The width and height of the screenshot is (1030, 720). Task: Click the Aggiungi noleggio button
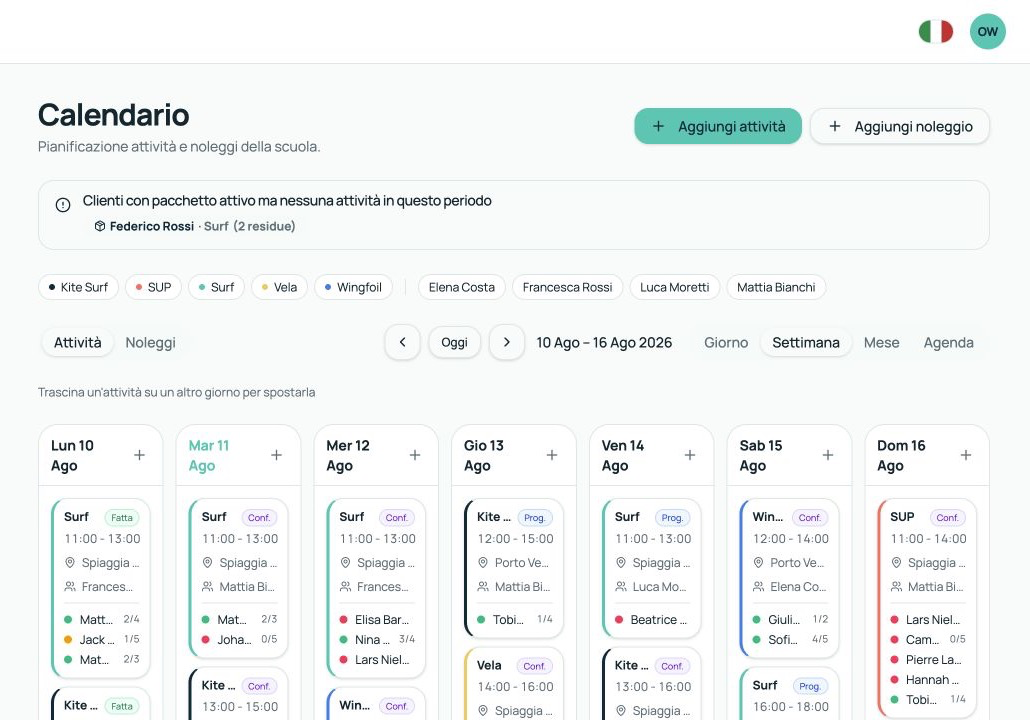(x=899, y=126)
